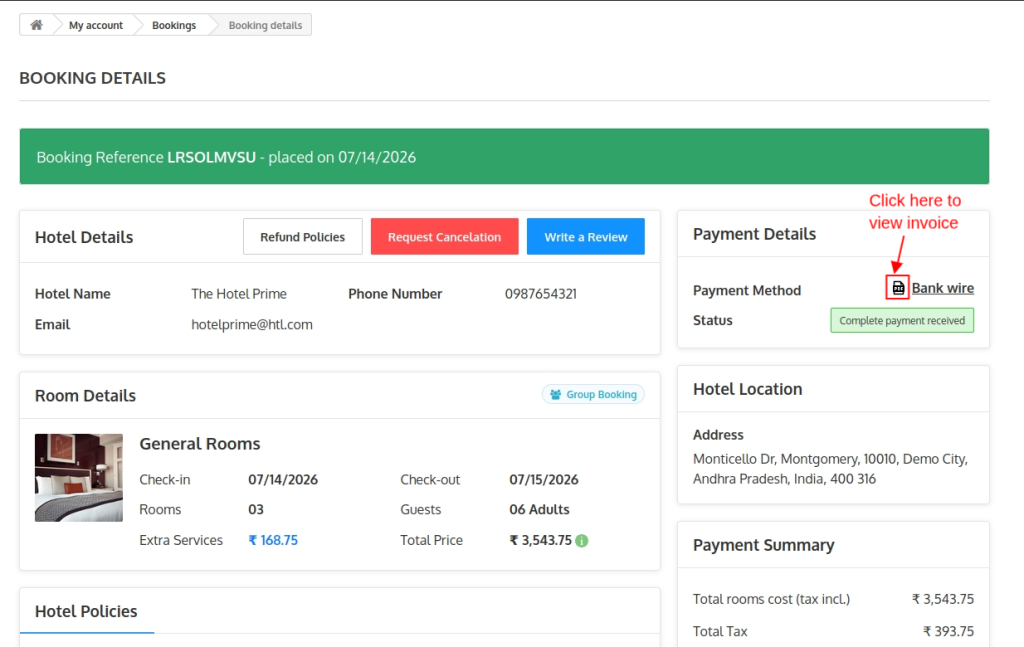Write a Review for the hotel
The width and height of the screenshot is (1024, 647).
coord(586,236)
